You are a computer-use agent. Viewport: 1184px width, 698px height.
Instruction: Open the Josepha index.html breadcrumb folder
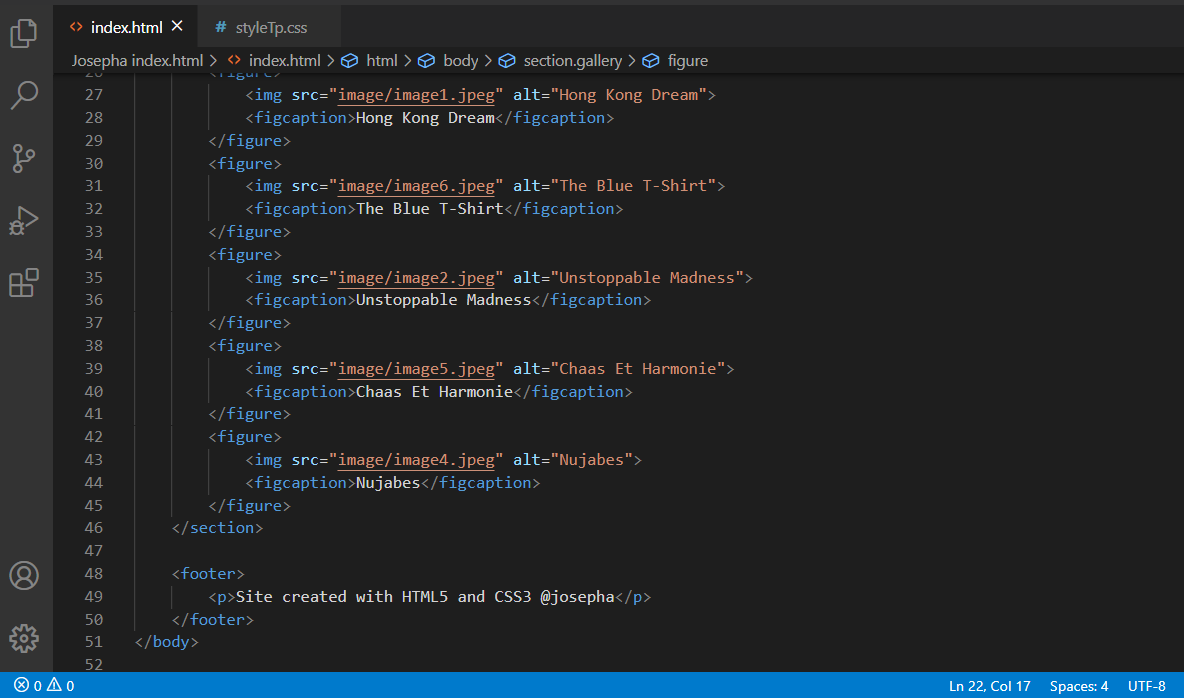click(137, 61)
